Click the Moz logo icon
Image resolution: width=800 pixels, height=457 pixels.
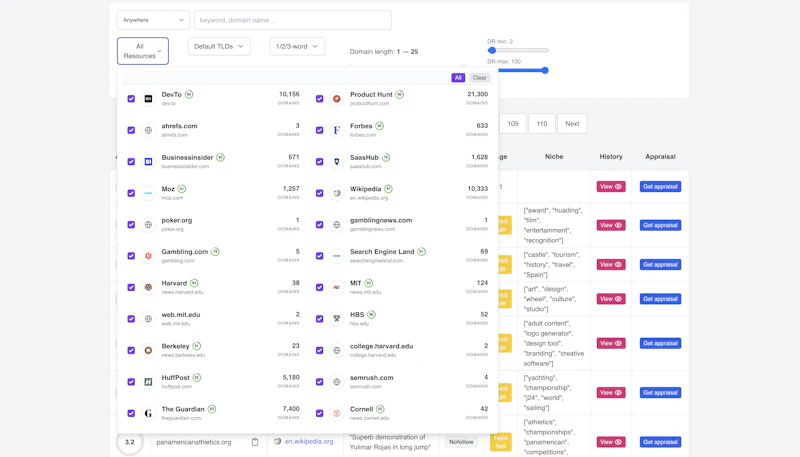148,193
